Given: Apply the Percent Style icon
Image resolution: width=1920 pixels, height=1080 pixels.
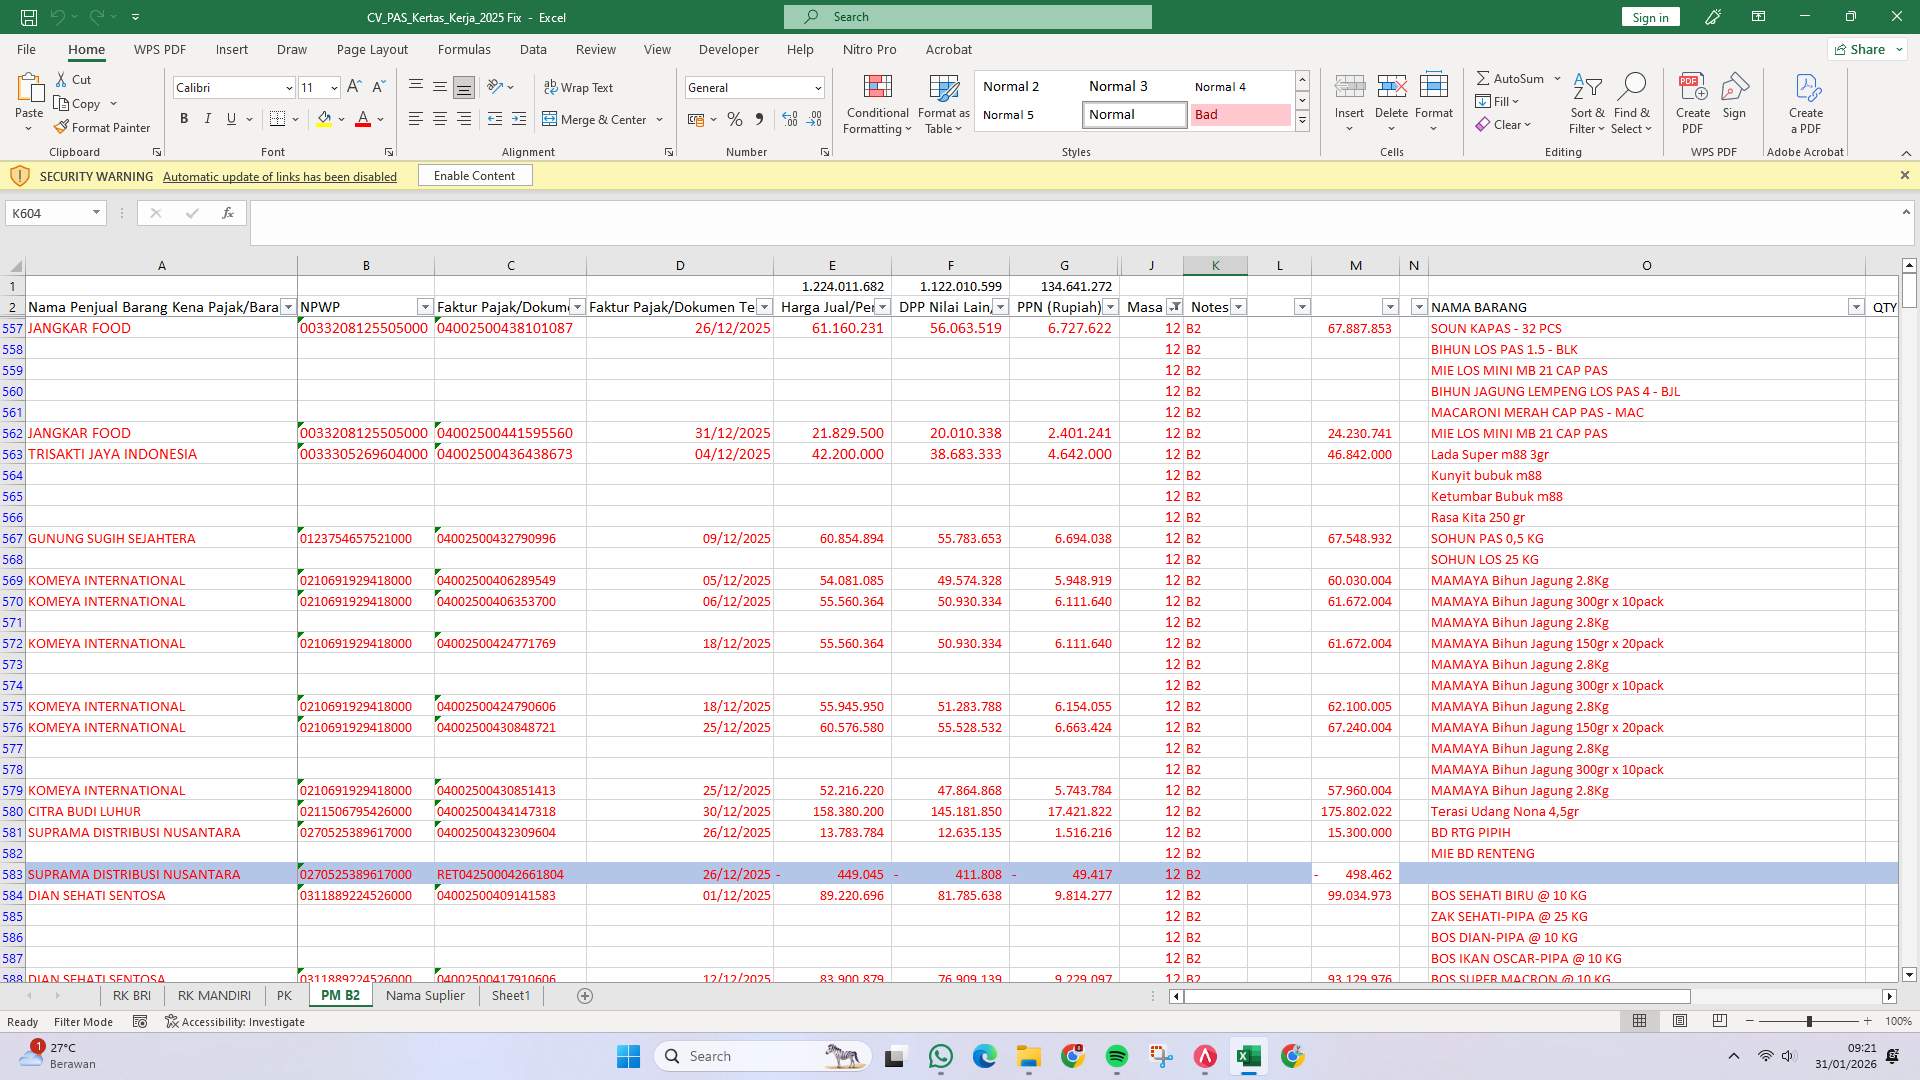Looking at the screenshot, I should point(735,119).
